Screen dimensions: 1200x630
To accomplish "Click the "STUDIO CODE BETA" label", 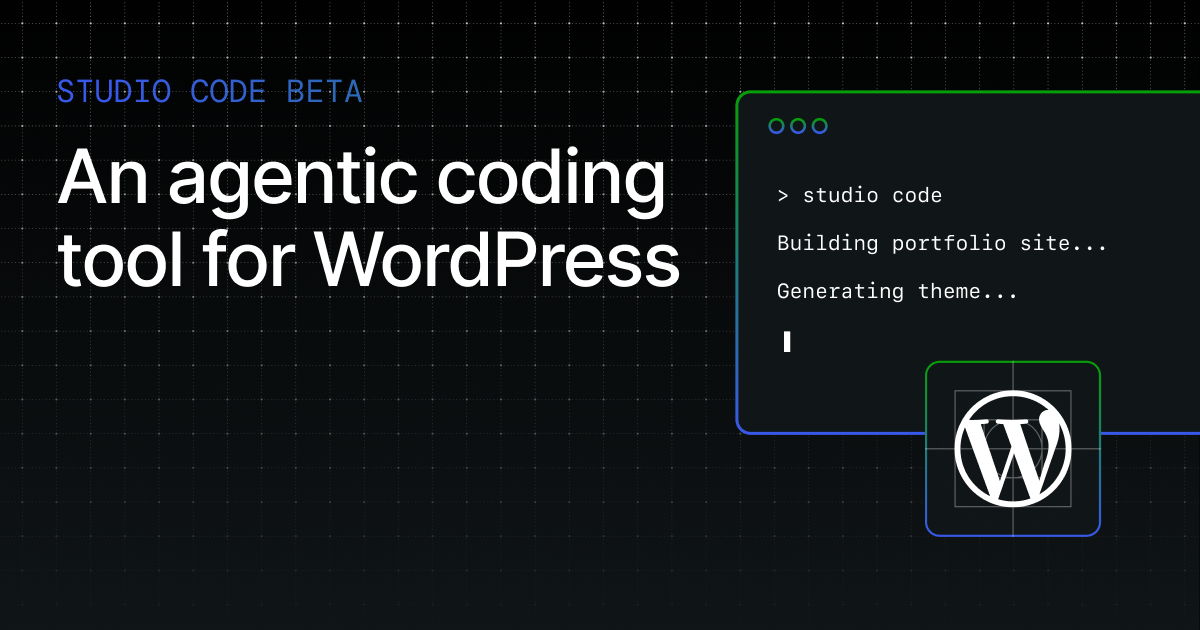I will [210, 92].
